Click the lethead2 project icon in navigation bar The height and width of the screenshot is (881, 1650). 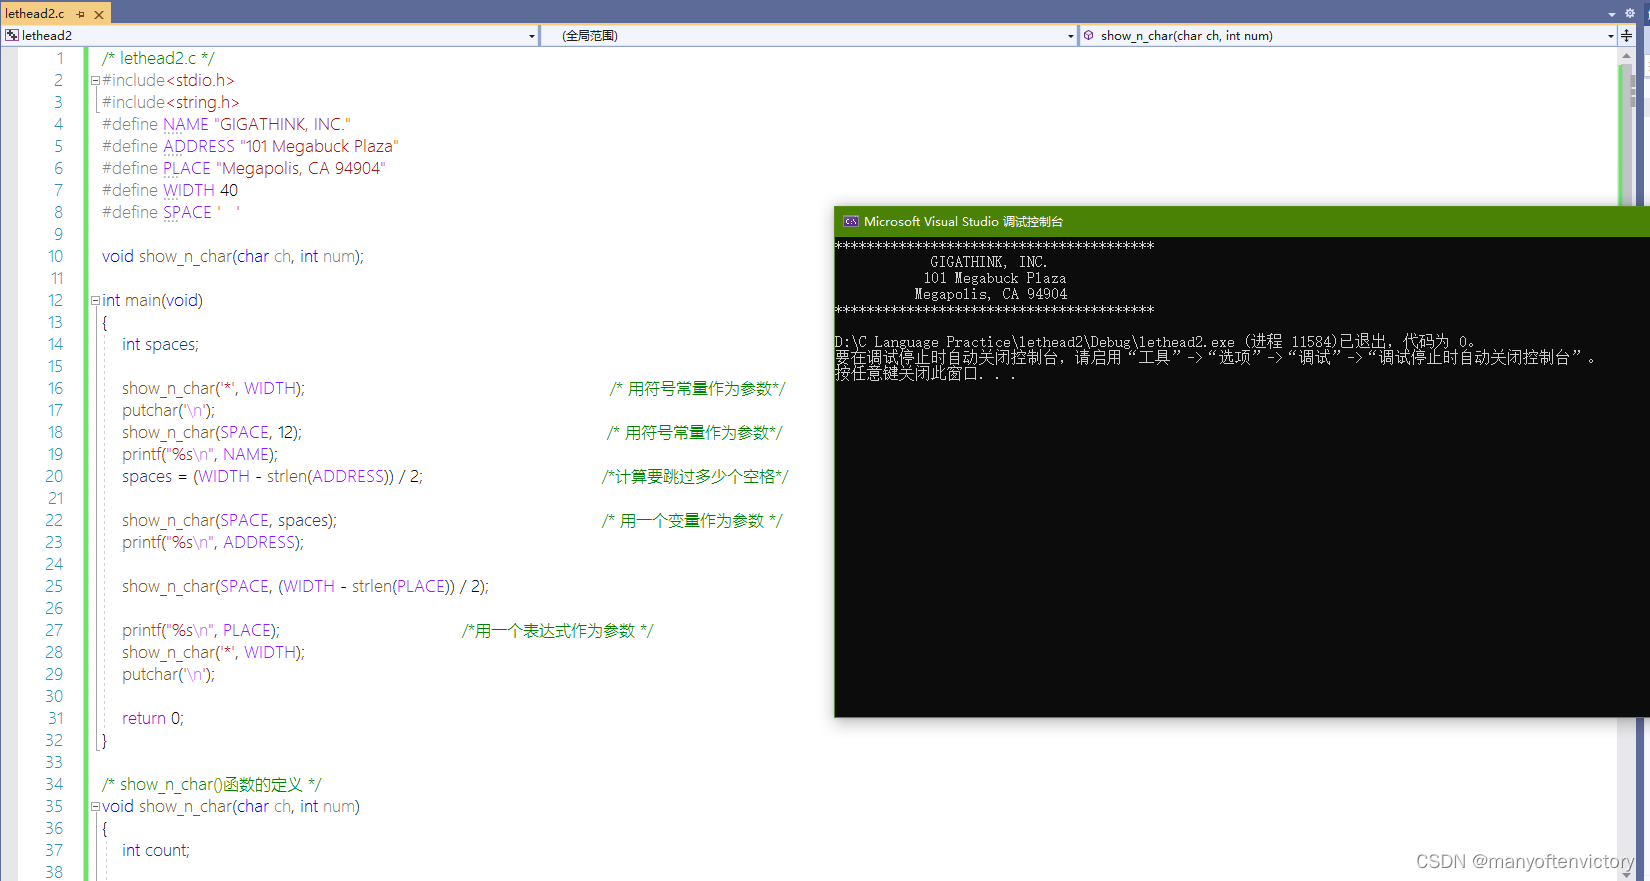[x=12, y=35]
